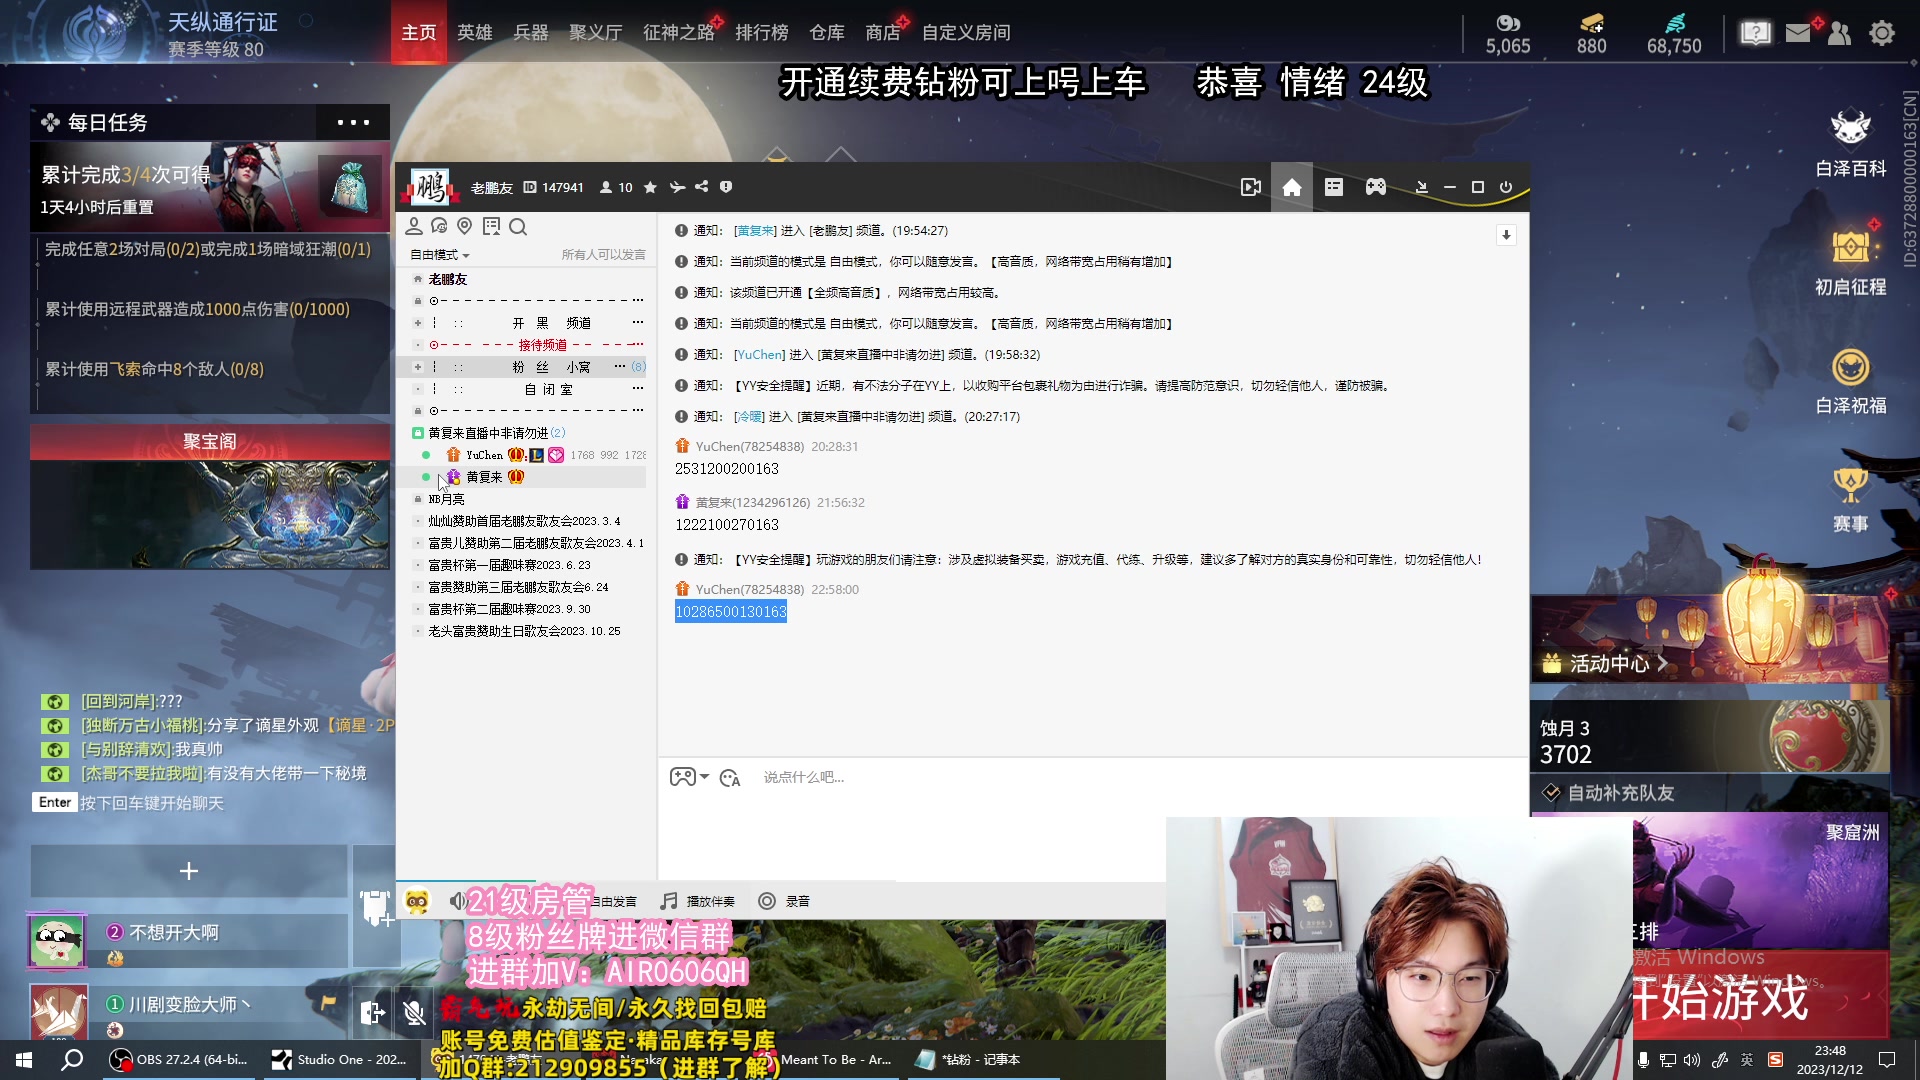Open the YY raccoon avatar icon
Image resolution: width=1920 pixels, height=1080 pixels.
pos(417,901)
